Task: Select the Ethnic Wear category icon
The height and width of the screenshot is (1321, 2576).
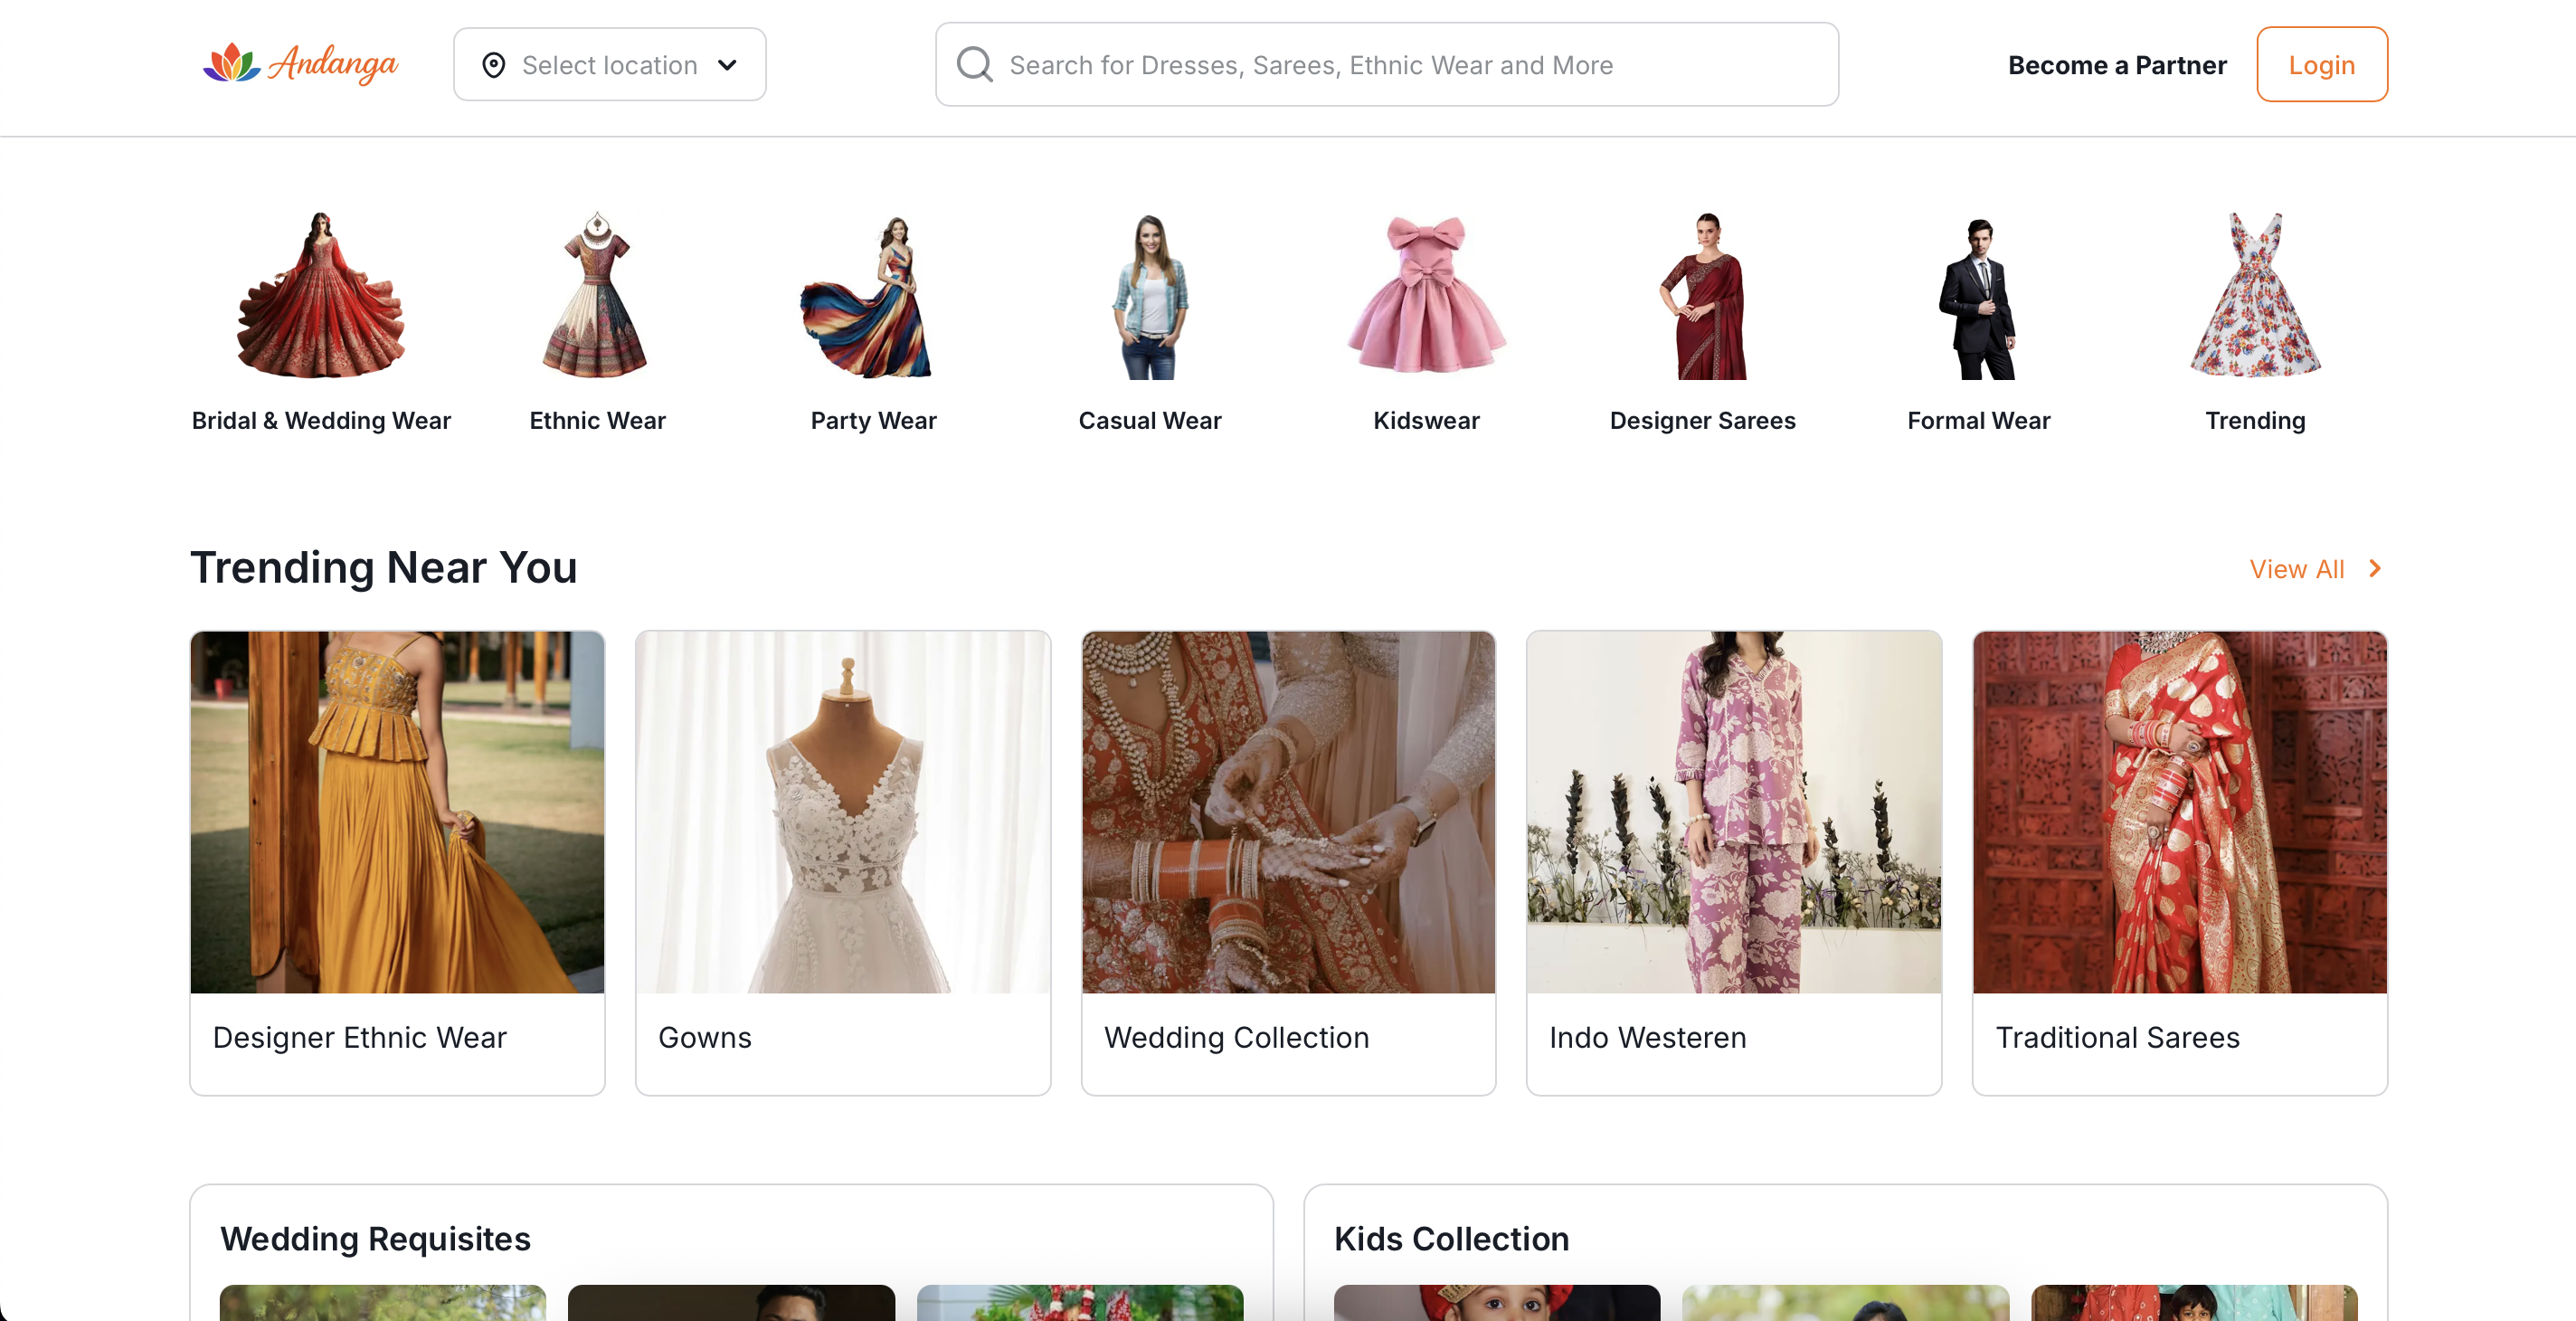Action: pyautogui.click(x=597, y=295)
